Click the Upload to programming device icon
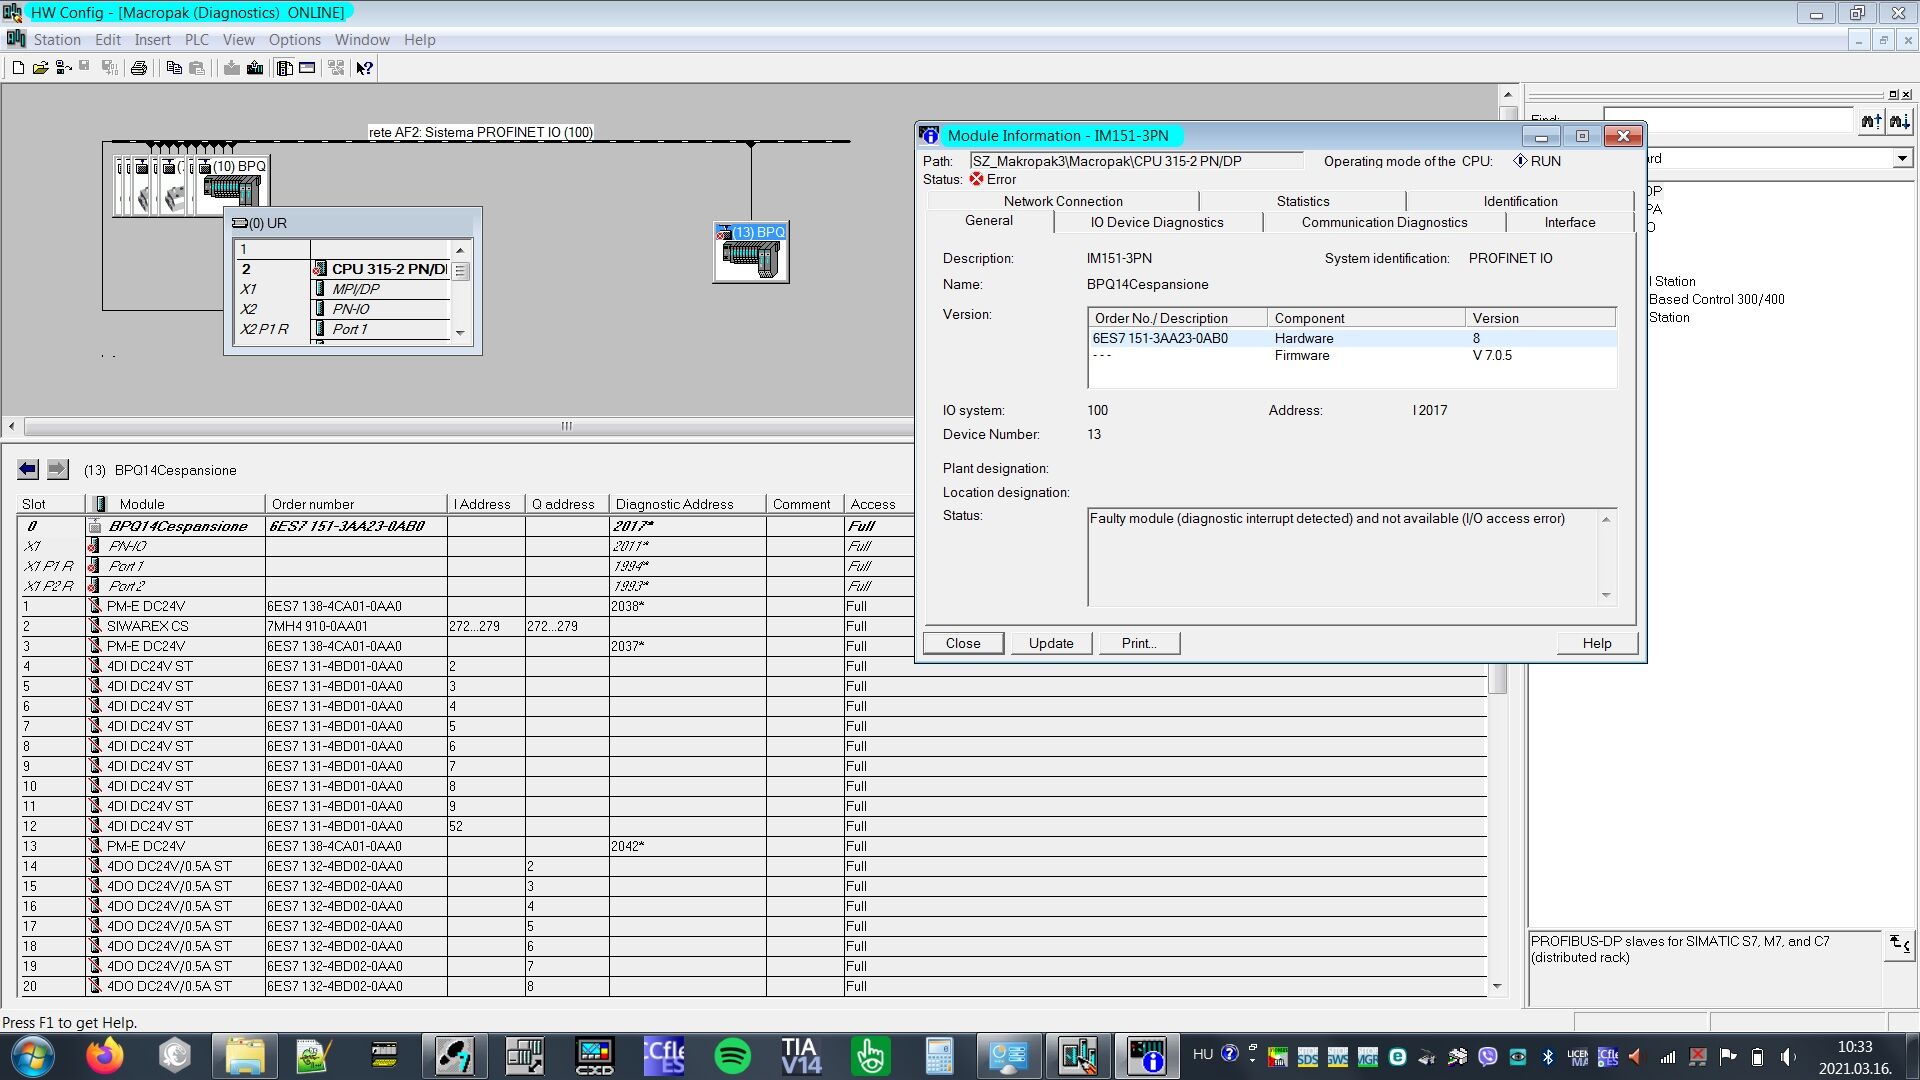 [255, 68]
